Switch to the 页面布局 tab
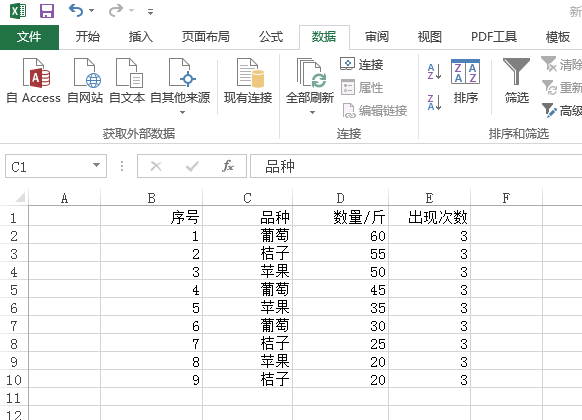The width and height of the screenshot is (582, 420). [x=205, y=37]
